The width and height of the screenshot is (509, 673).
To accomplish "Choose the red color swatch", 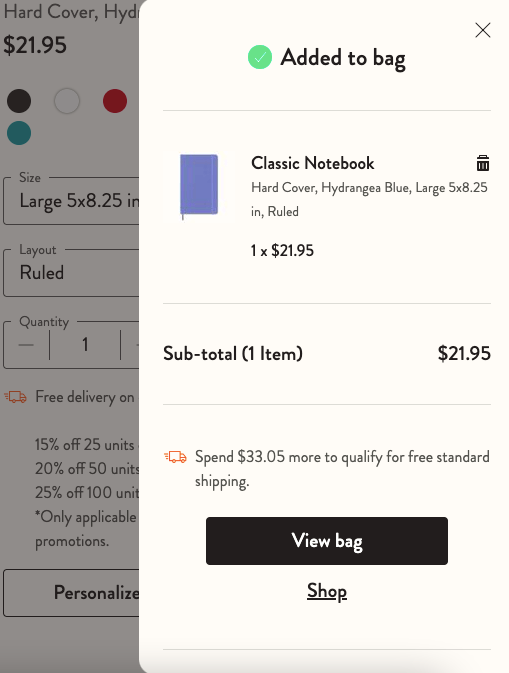I will (115, 101).
